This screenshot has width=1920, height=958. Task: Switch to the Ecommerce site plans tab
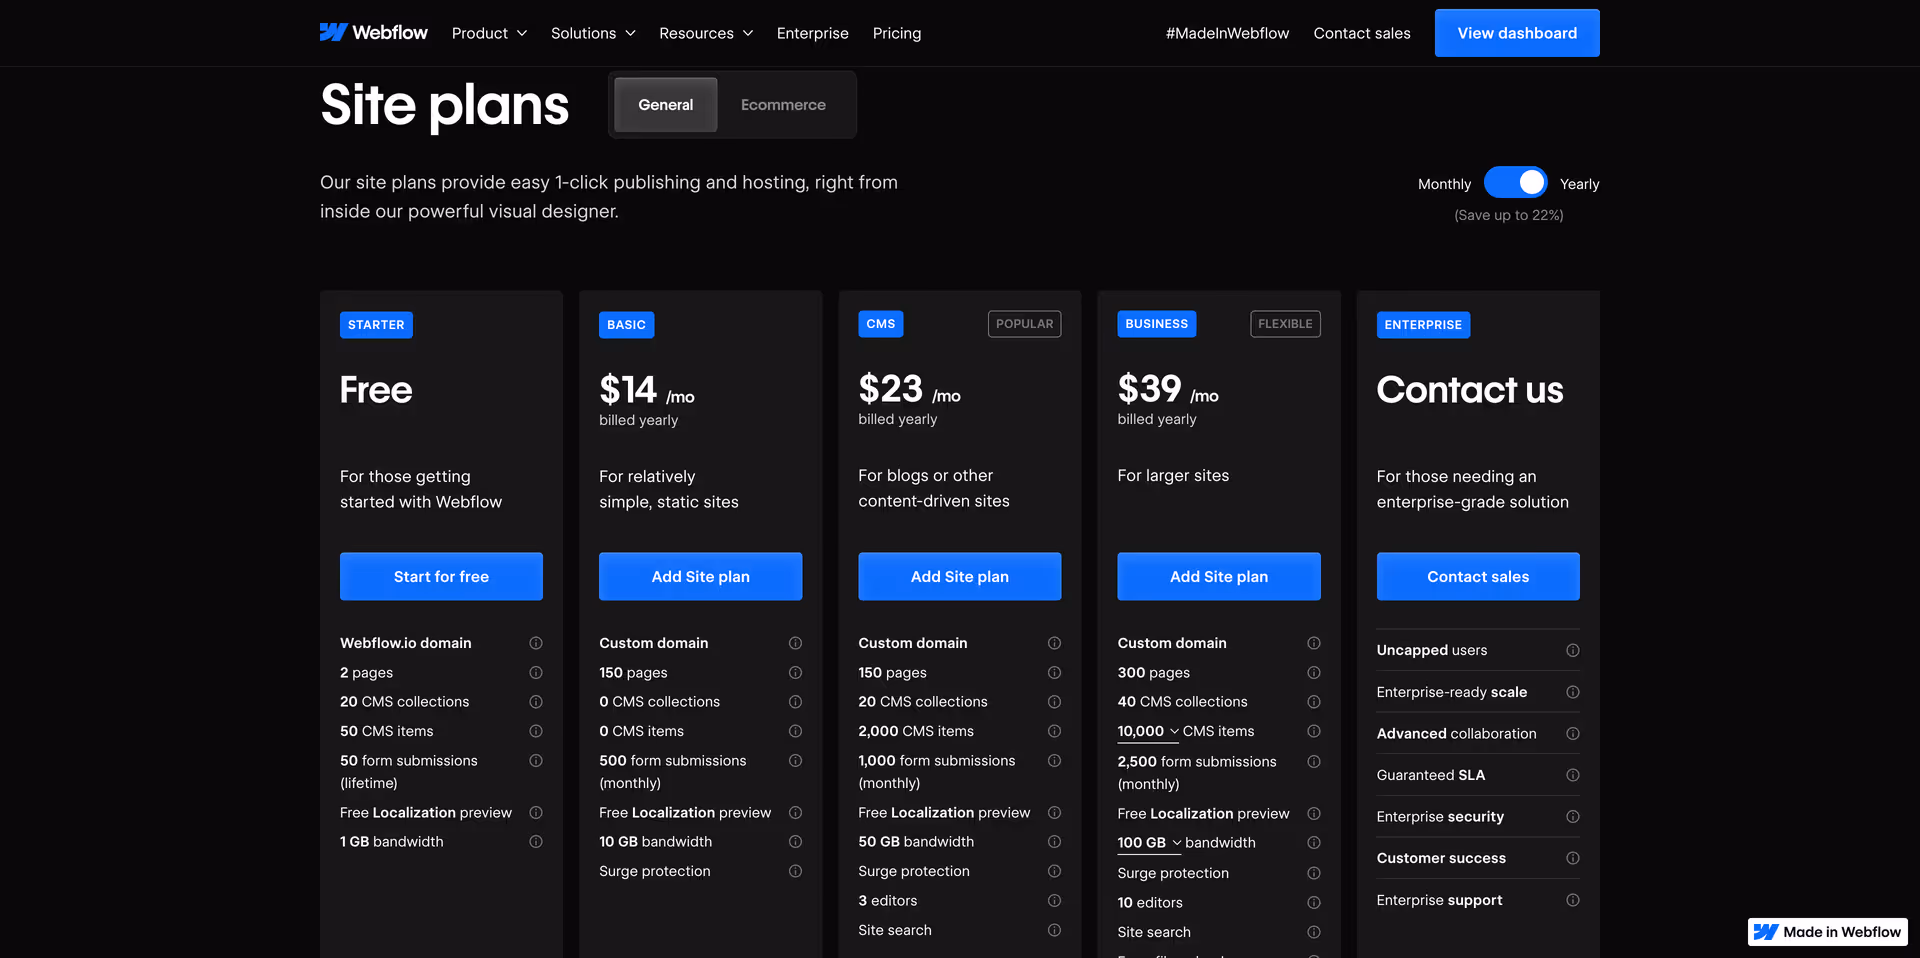[783, 105]
